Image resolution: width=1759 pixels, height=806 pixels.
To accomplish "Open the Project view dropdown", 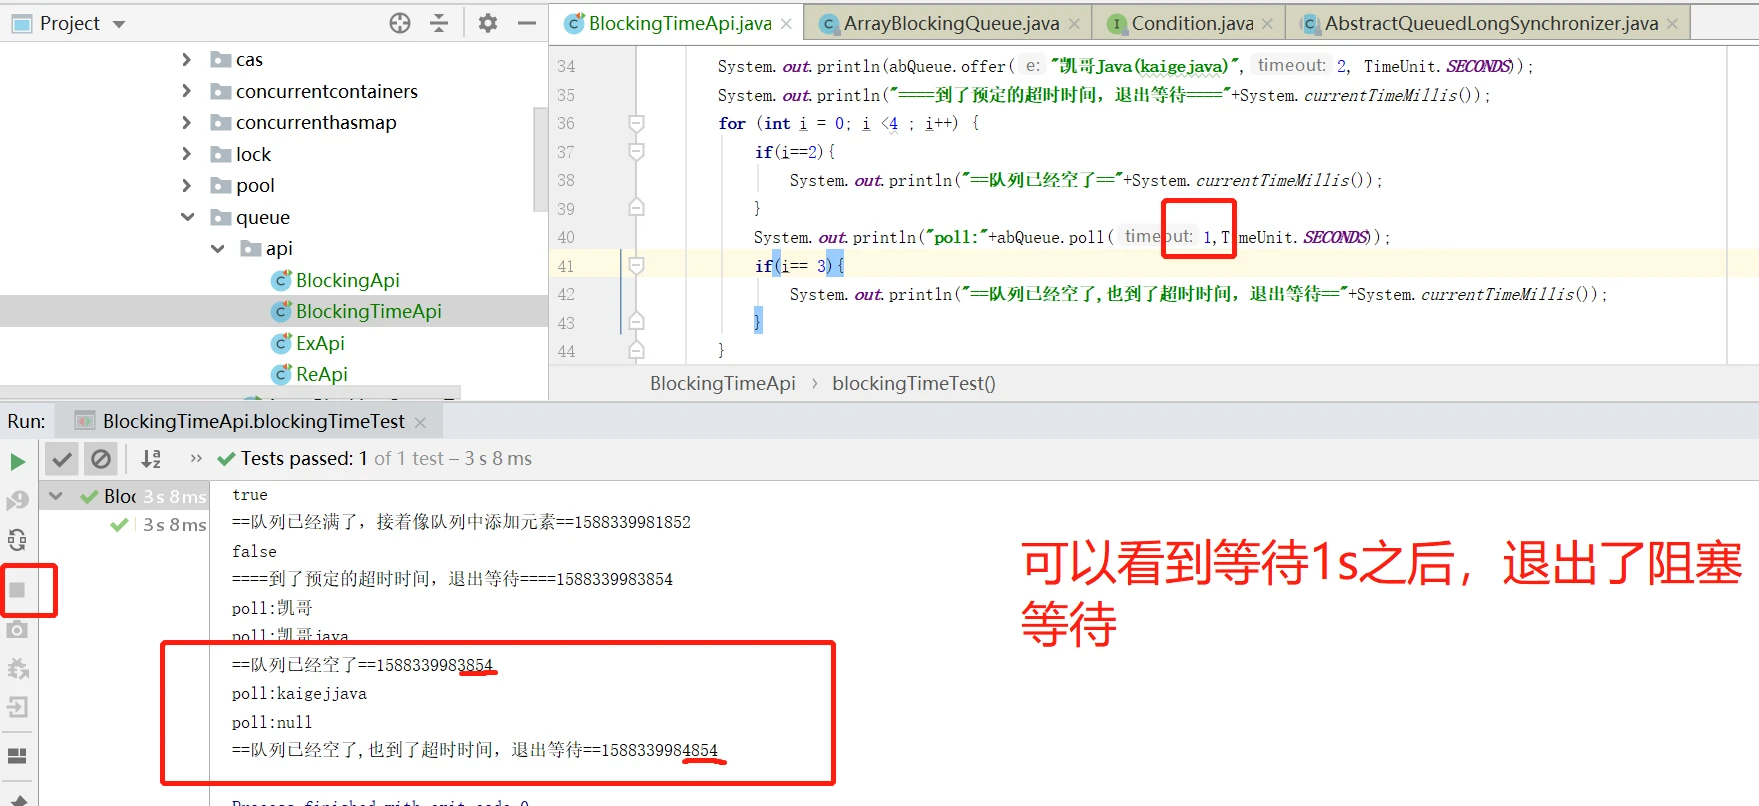I will click(x=119, y=24).
